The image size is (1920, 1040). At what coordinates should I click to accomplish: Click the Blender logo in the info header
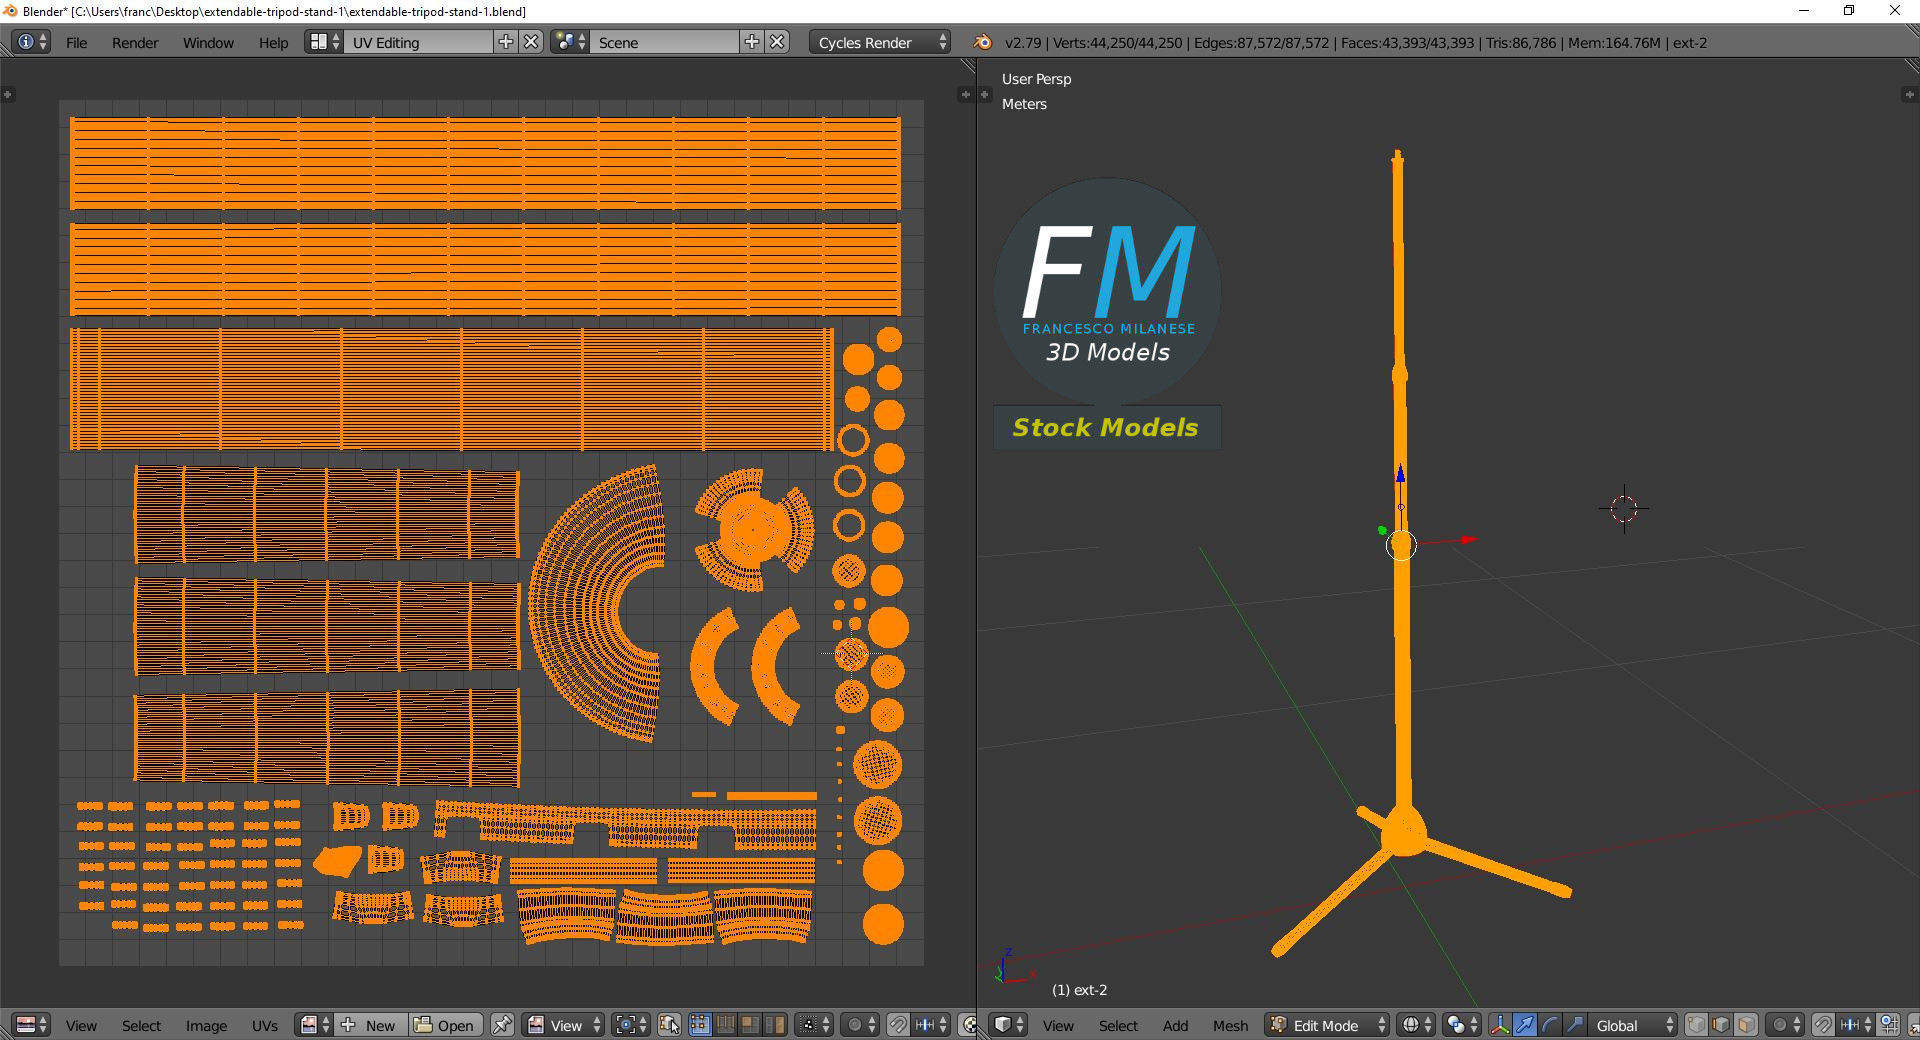(x=982, y=42)
